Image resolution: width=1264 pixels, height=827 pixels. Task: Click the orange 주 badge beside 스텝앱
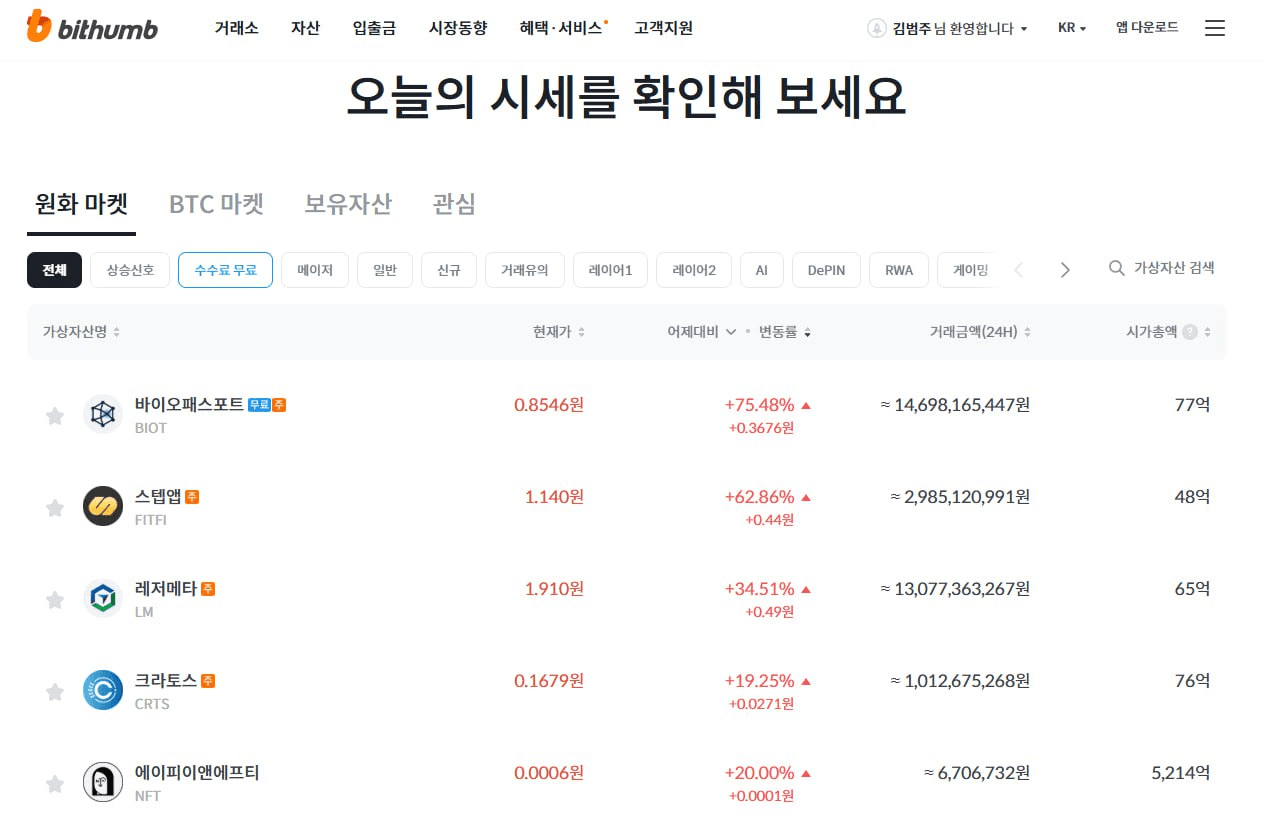(192, 497)
